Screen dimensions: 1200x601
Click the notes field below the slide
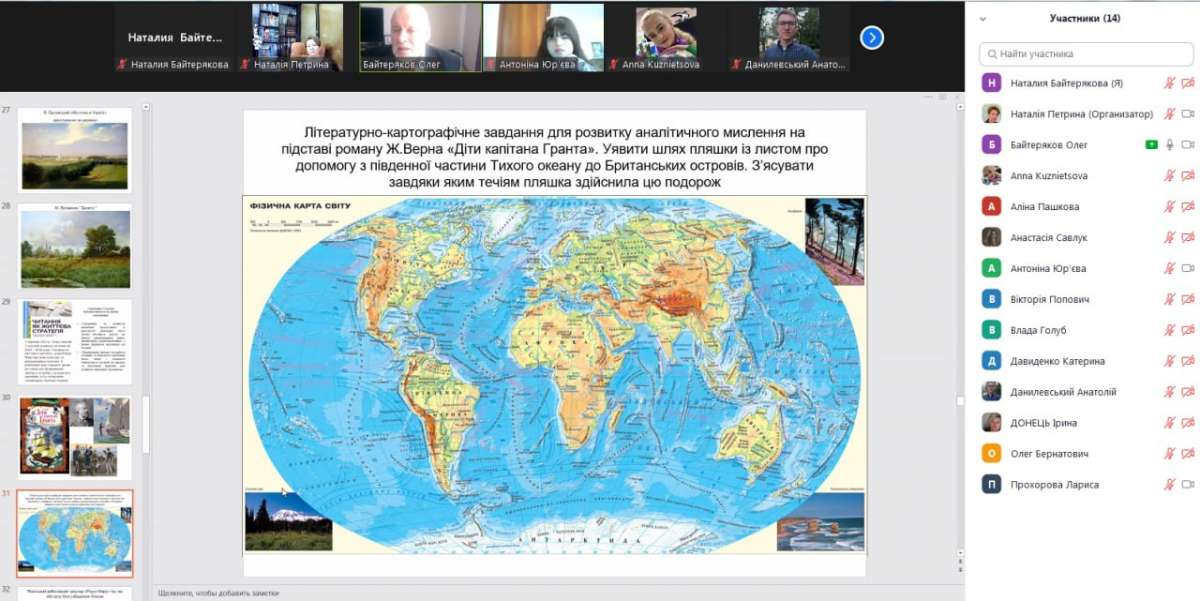coord(500,593)
